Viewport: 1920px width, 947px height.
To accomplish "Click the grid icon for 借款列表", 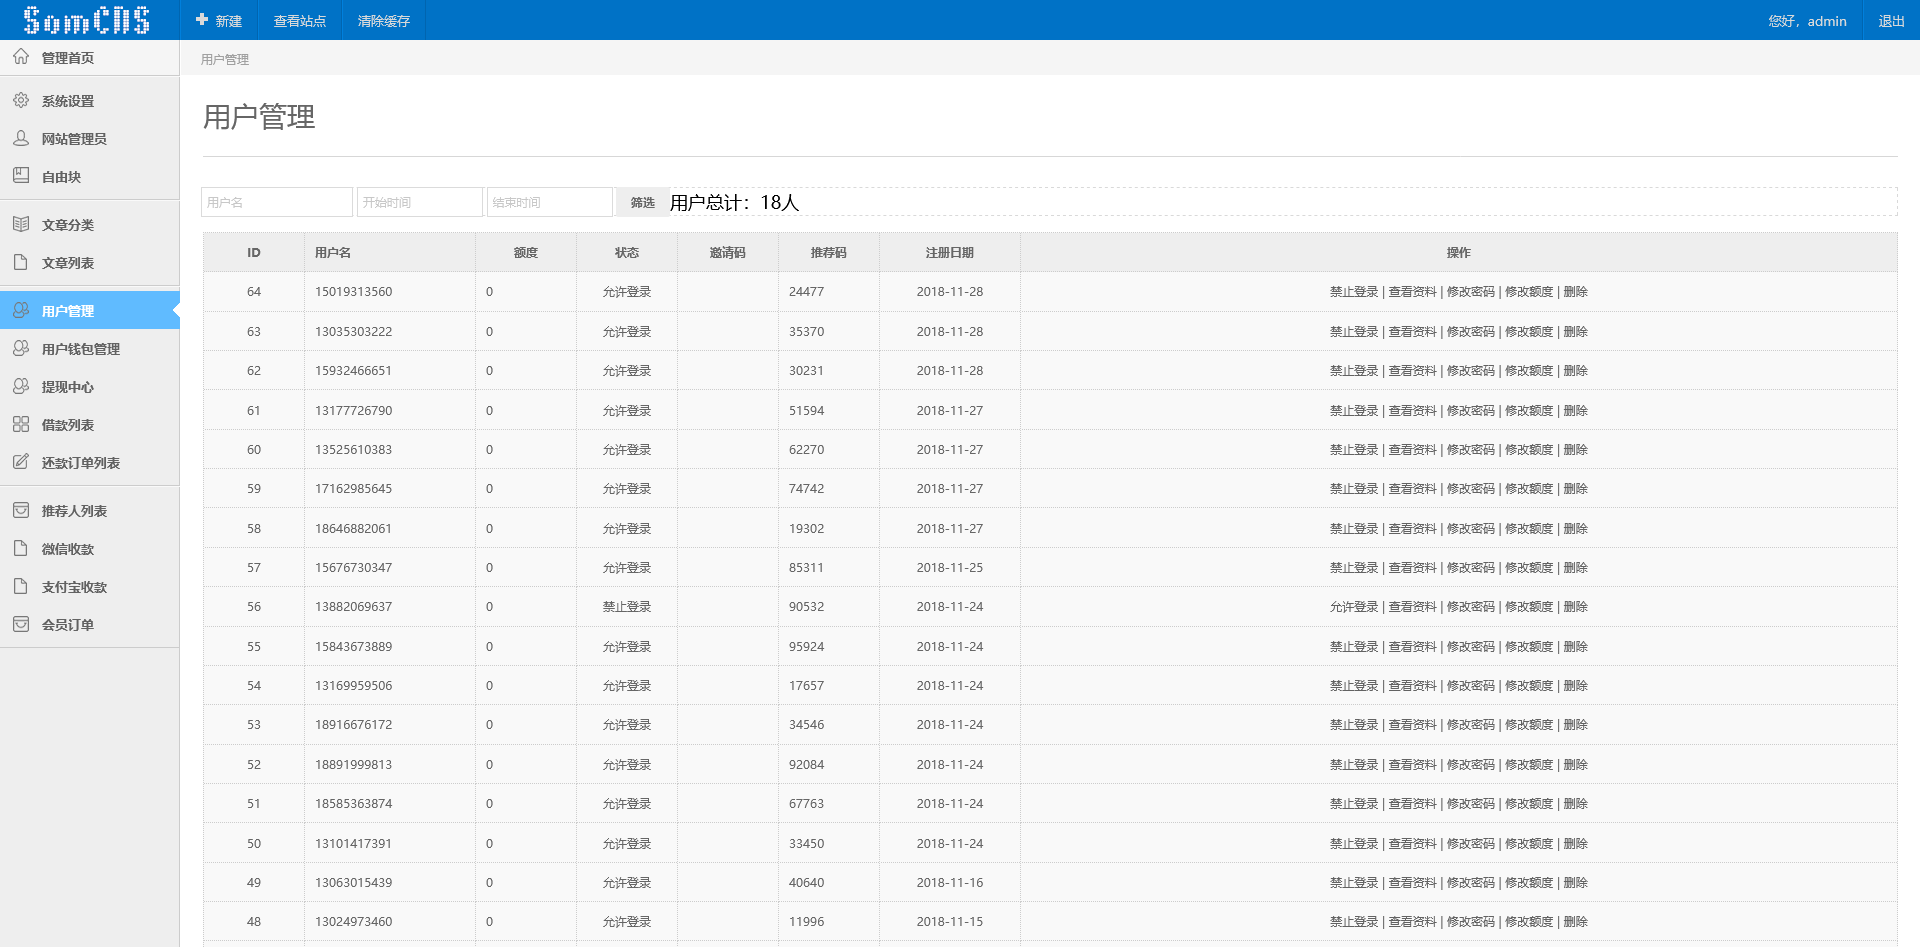I will (x=21, y=424).
